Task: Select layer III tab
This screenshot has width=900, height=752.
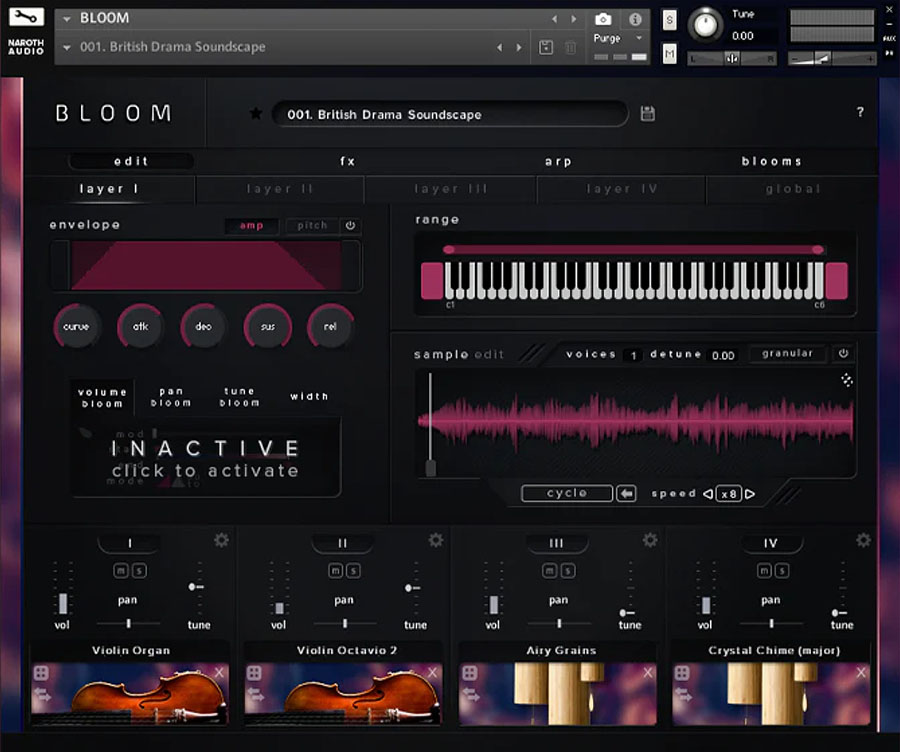Action: pos(451,189)
